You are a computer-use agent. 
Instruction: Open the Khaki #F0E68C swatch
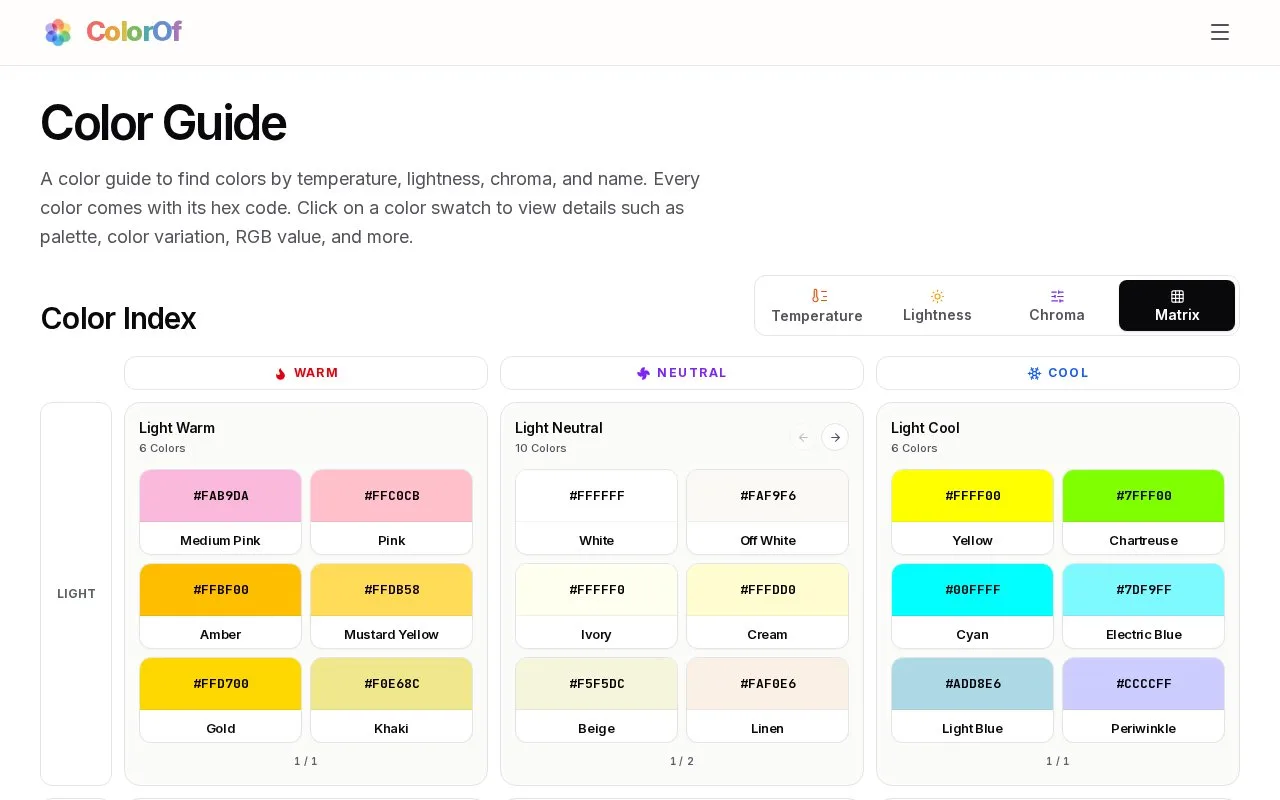pyautogui.click(x=391, y=700)
